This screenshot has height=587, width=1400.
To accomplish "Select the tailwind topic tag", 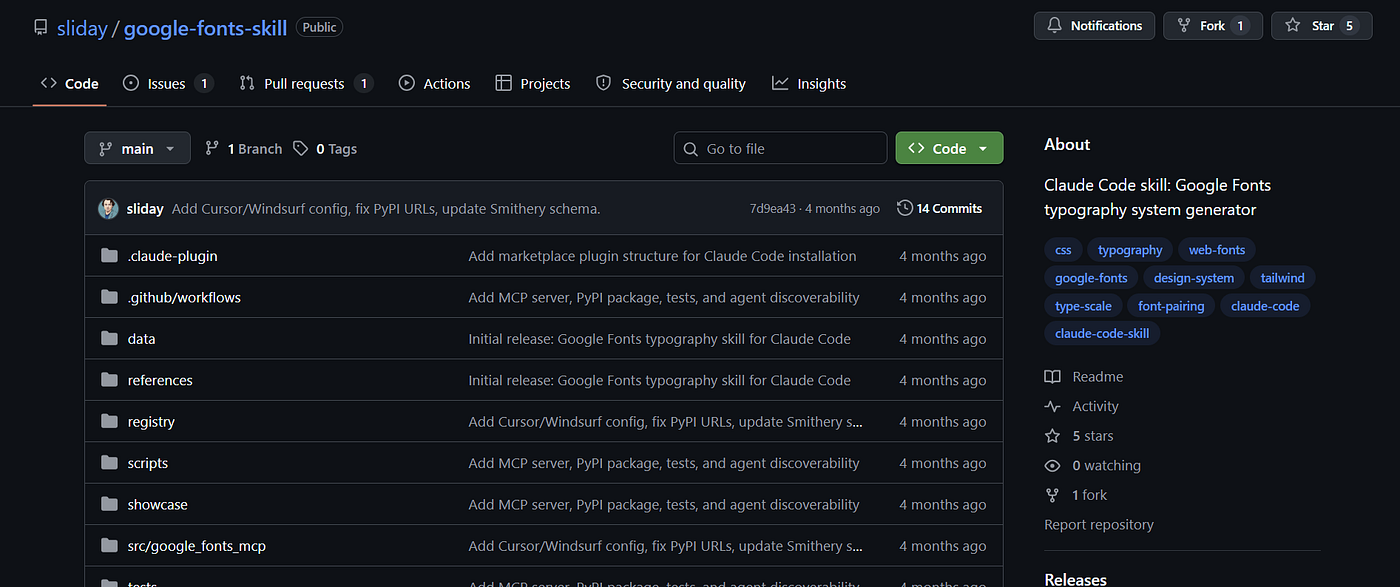I will [x=1282, y=278].
